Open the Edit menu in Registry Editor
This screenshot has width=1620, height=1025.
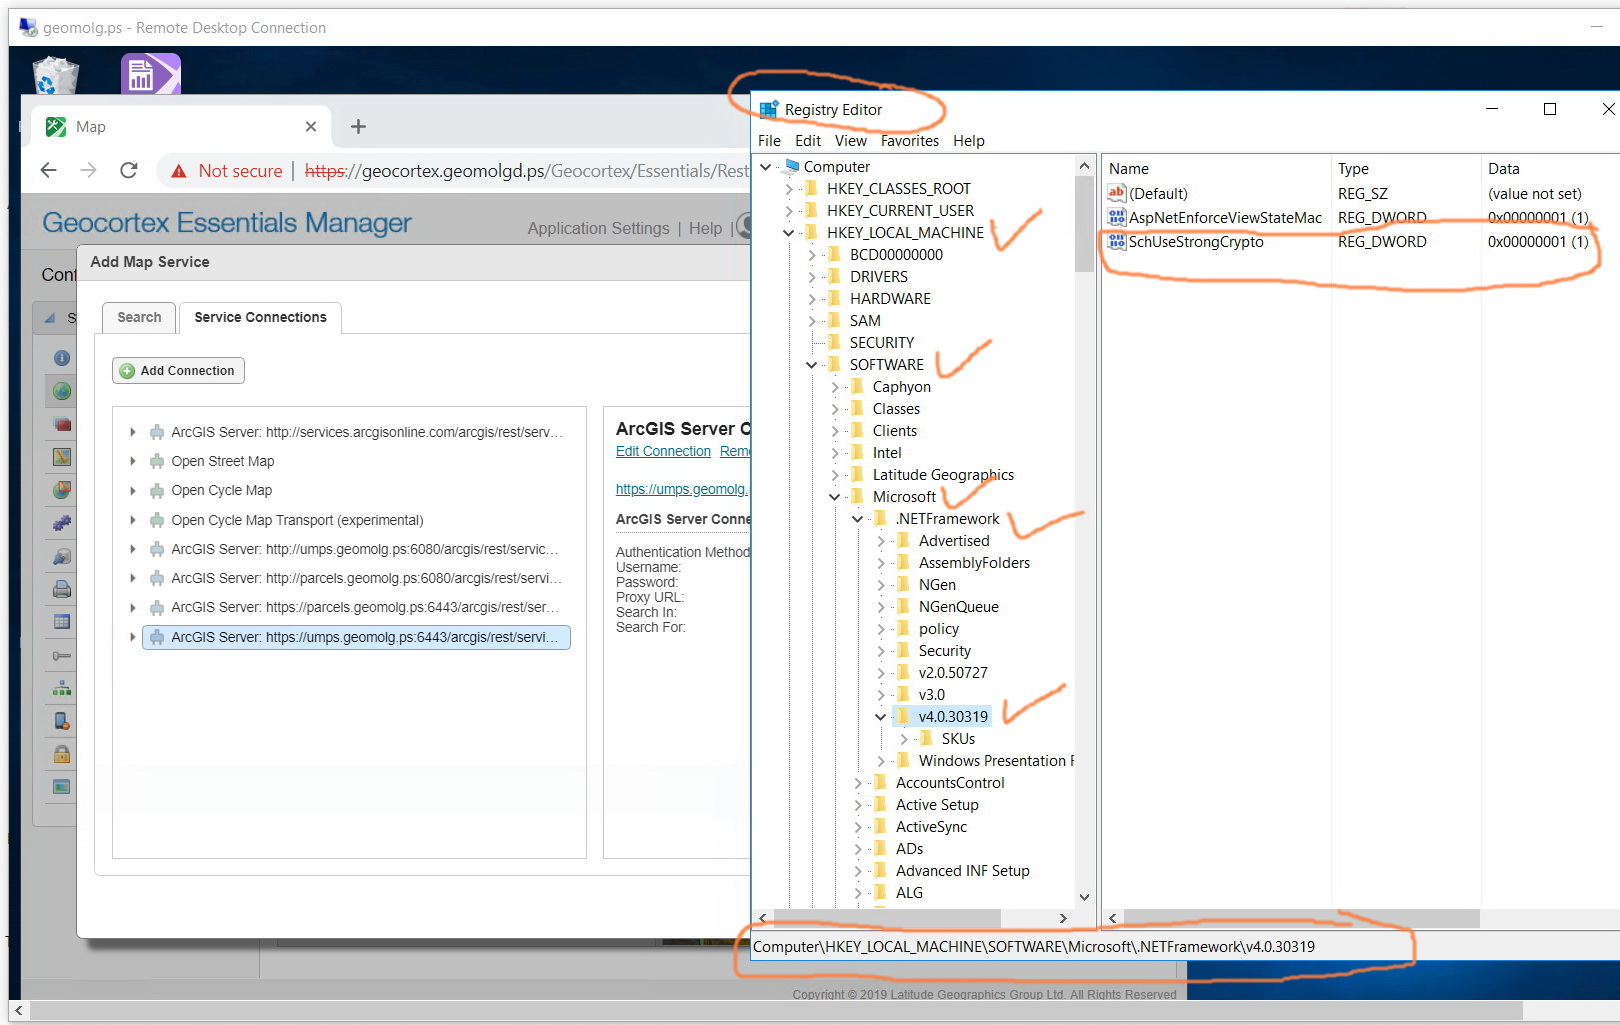(x=808, y=141)
